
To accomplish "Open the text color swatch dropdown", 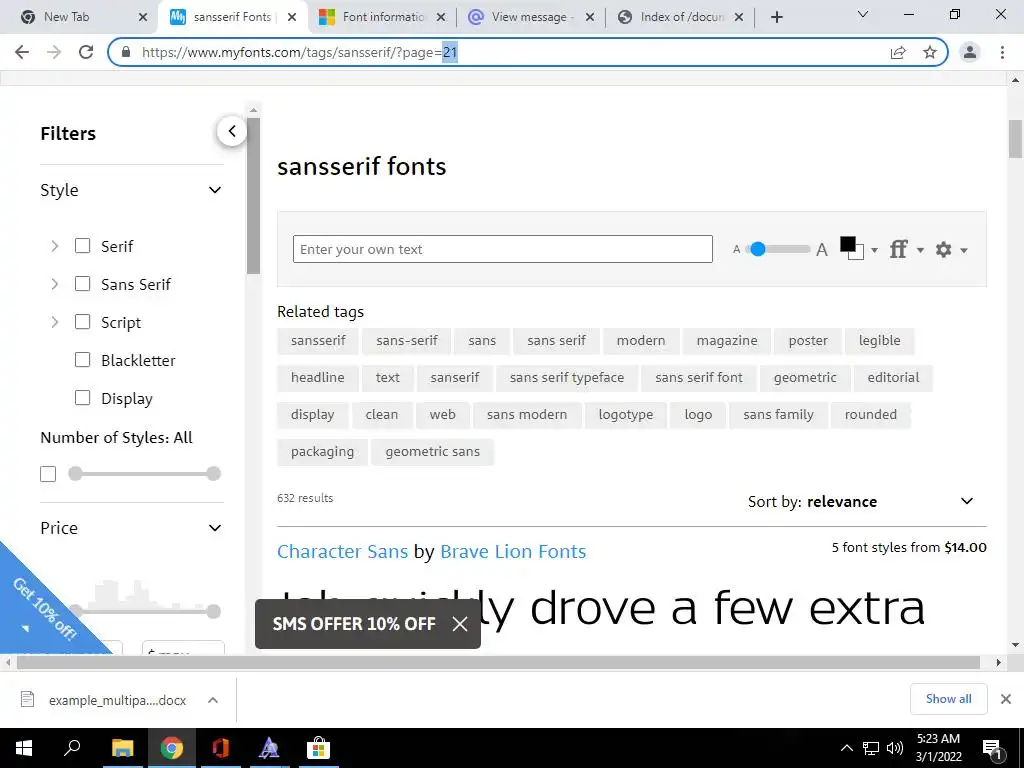I will [x=858, y=249].
